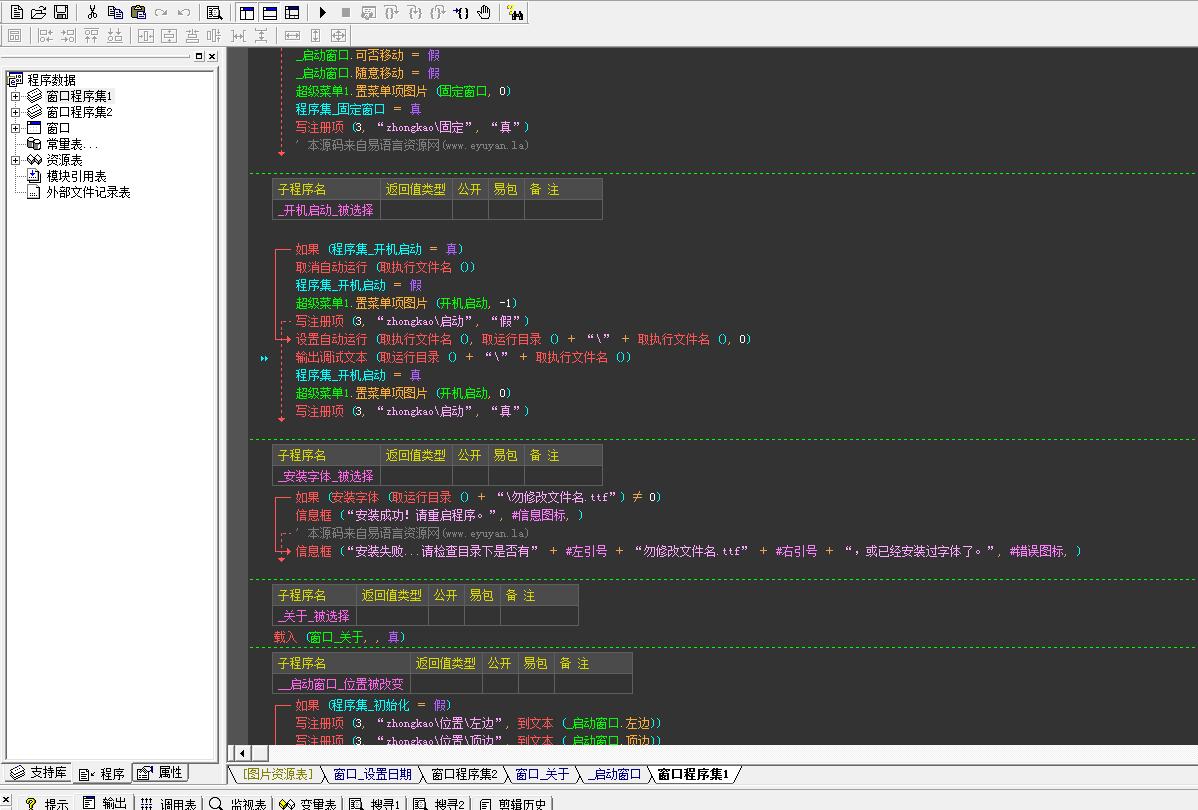
Task: Select 外部文件记录表 tree item
Action: click(x=88, y=193)
